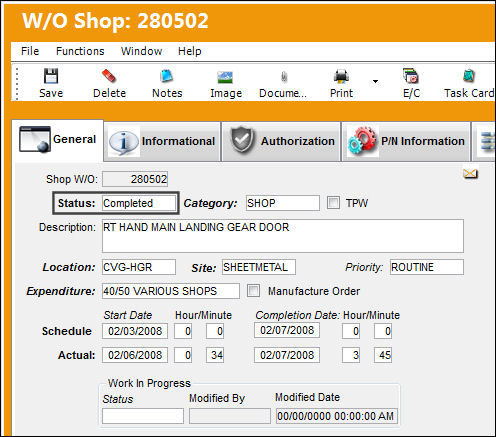Click the Work In Progress Status field

[143, 416]
